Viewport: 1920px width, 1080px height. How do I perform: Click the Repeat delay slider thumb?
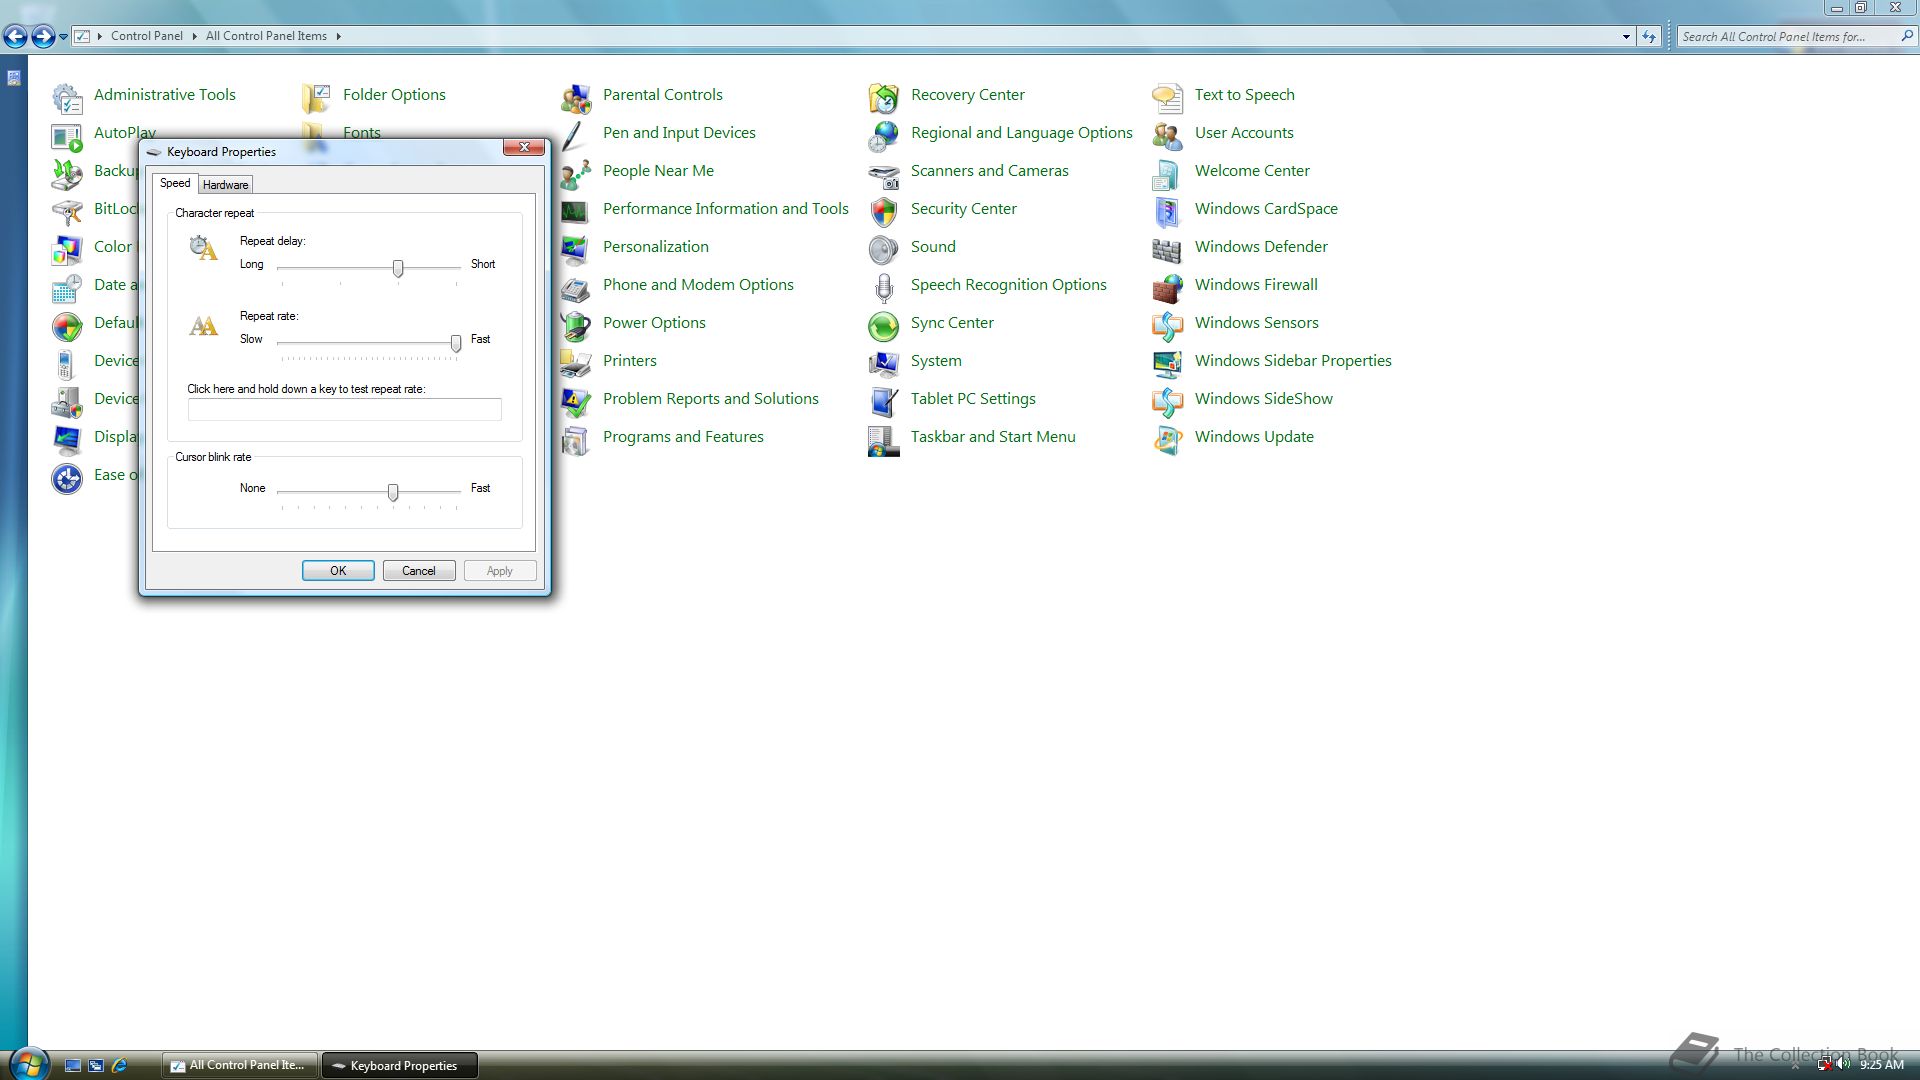click(398, 268)
